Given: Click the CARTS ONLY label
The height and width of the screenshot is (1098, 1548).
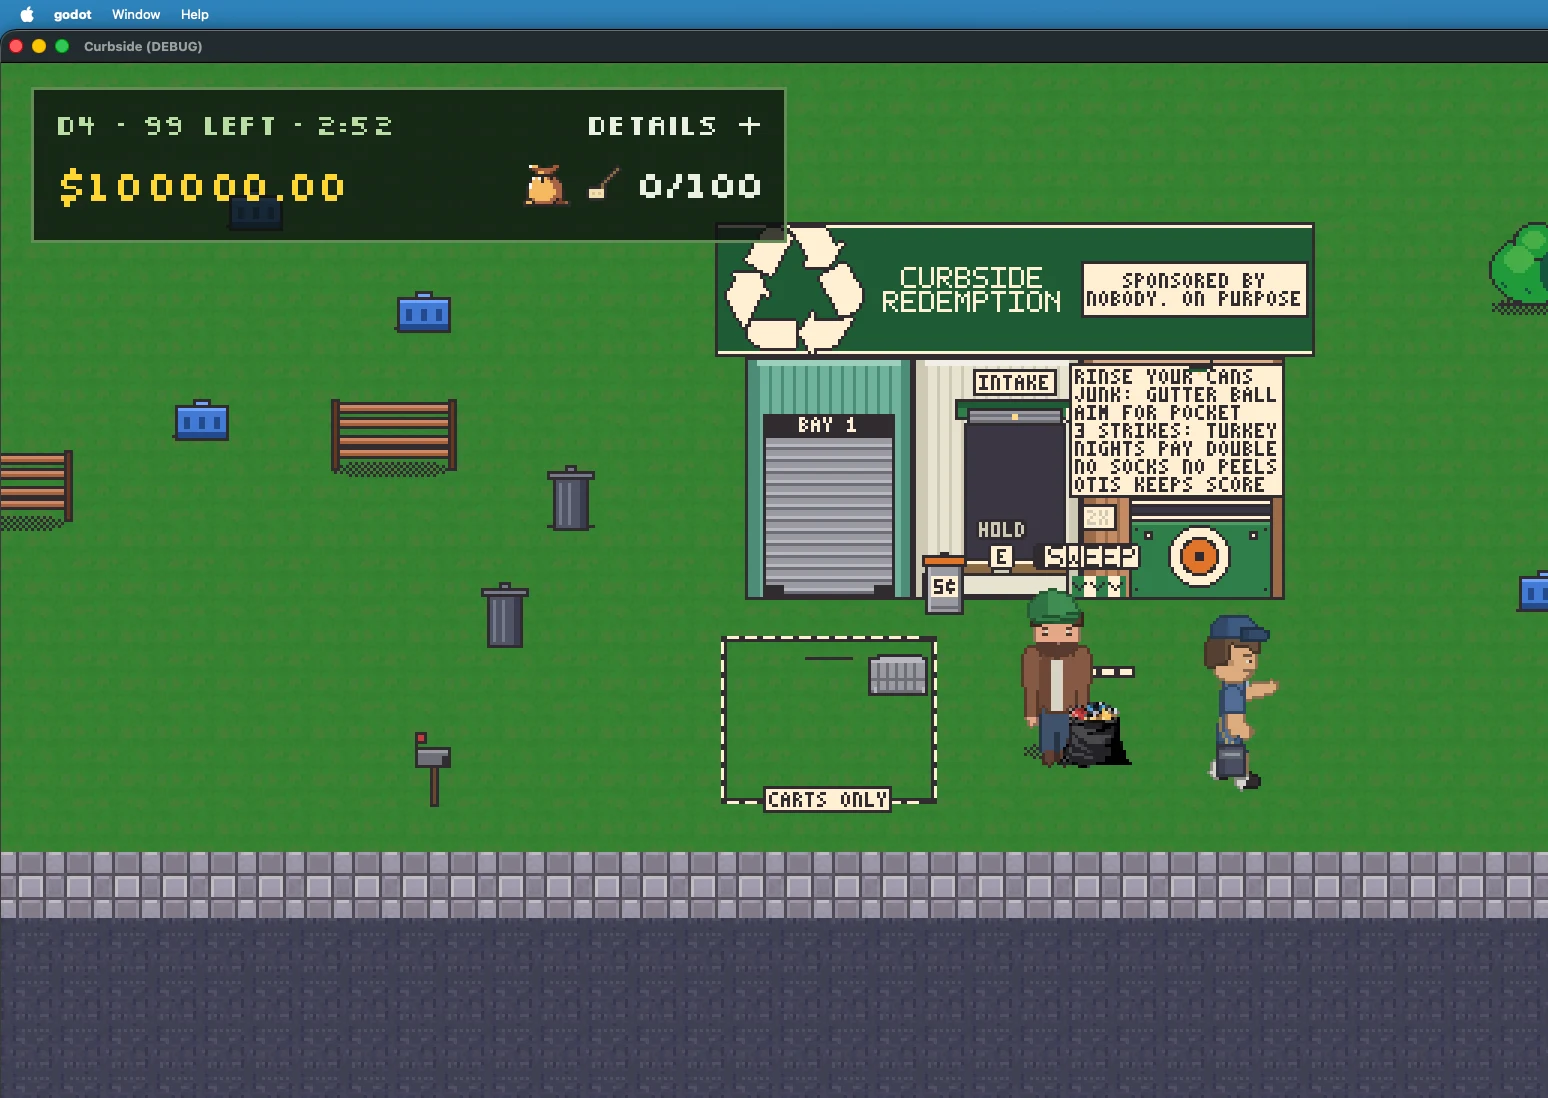Looking at the screenshot, I should [827, 800].
